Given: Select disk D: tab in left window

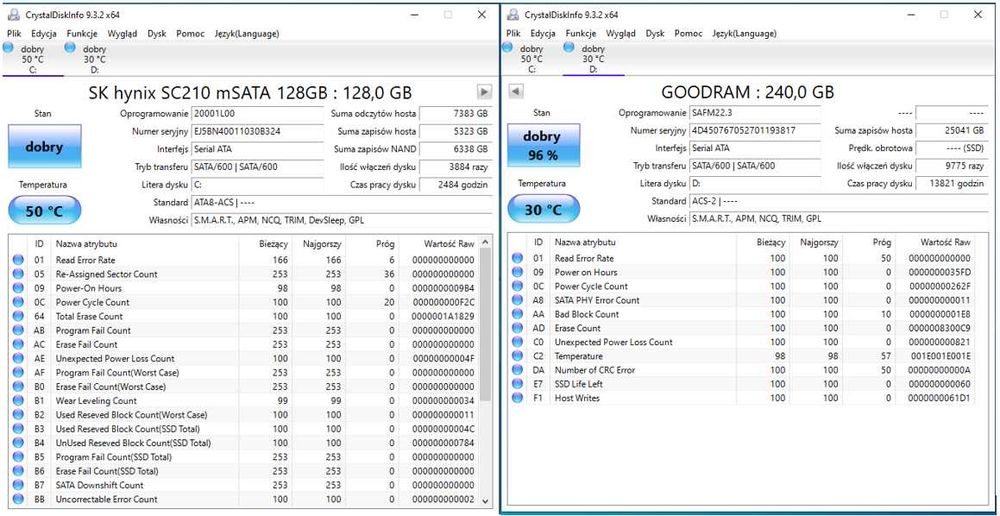Looking at the screenshot, I should (x=94, y=59).
